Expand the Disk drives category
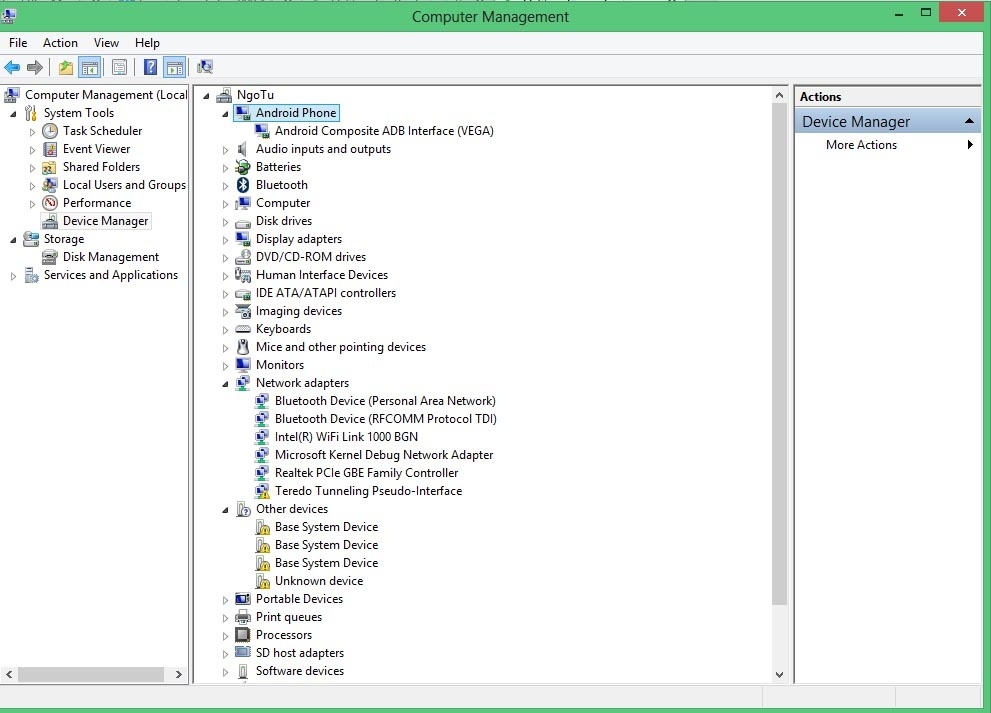This screenshot has width=991, height=713. click(x=225, y=222)
